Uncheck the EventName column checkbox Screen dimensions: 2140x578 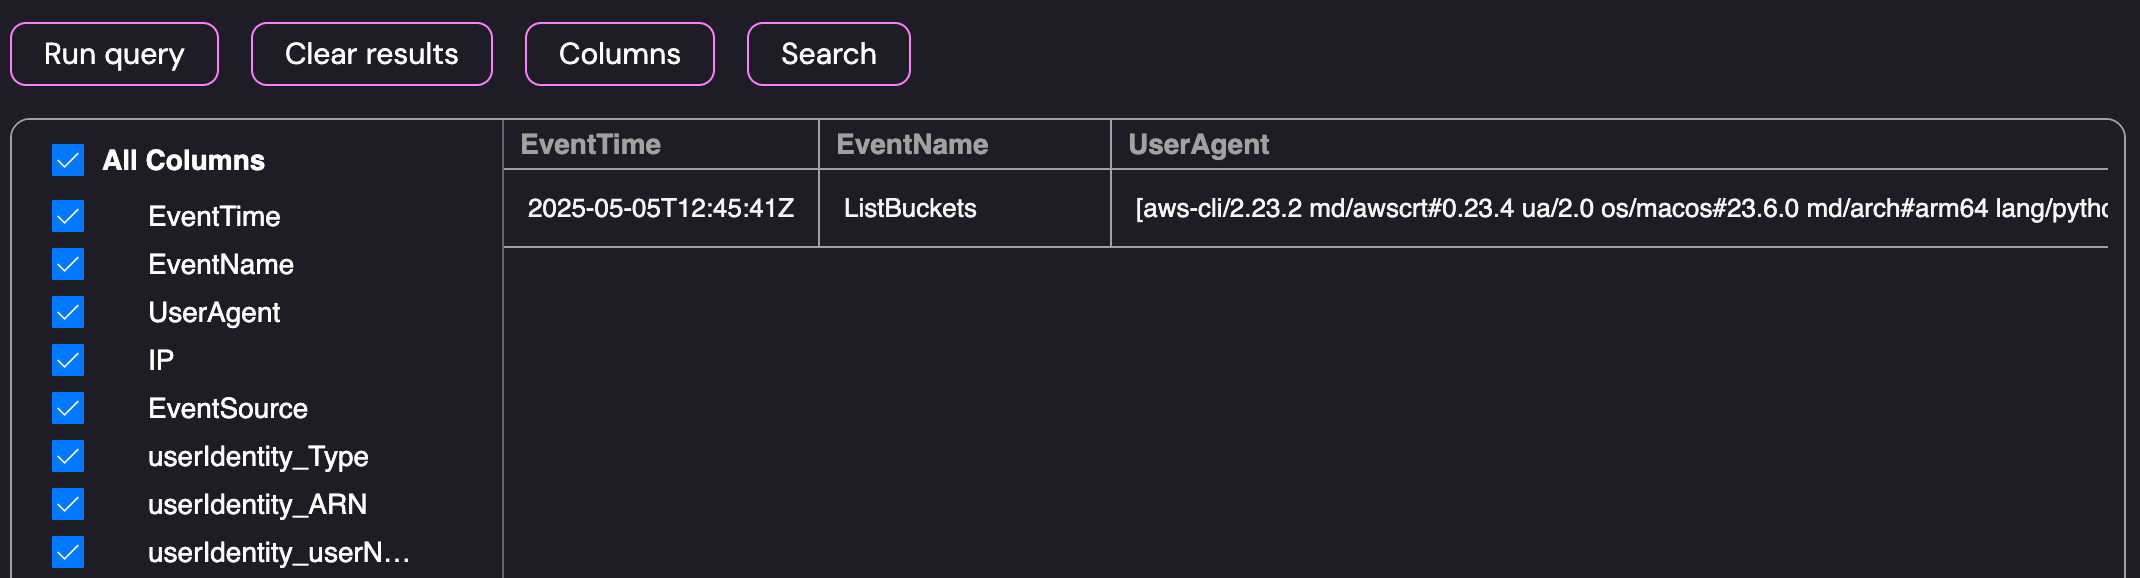point(68,264)
